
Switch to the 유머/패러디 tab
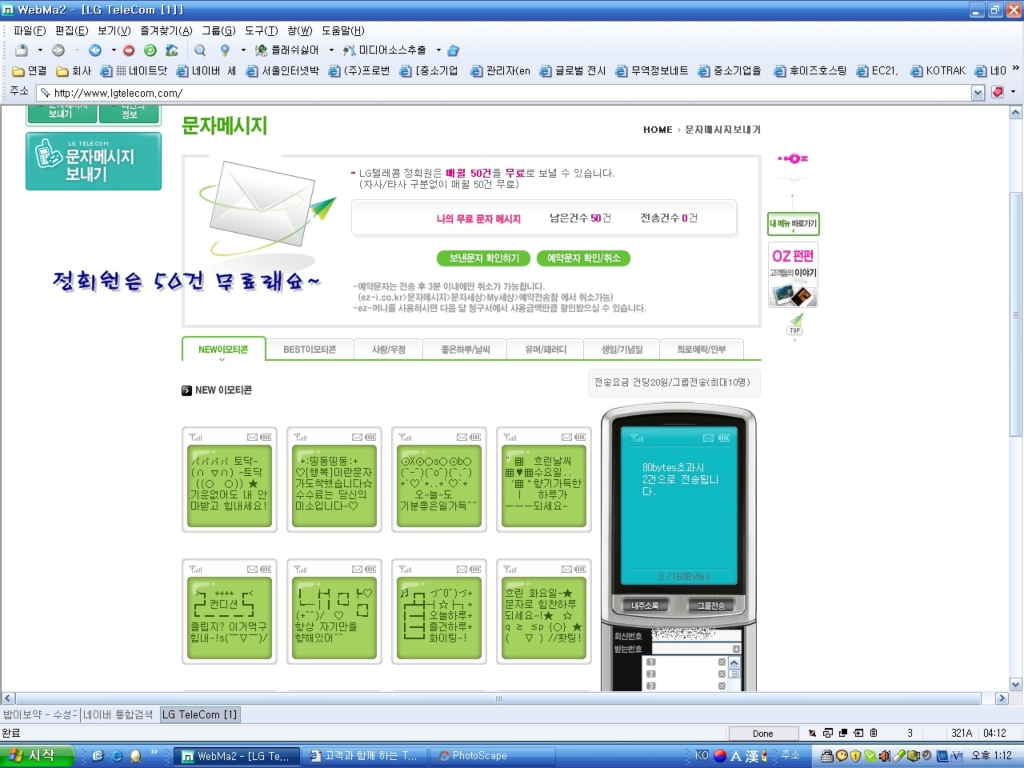tap(546, 349)
